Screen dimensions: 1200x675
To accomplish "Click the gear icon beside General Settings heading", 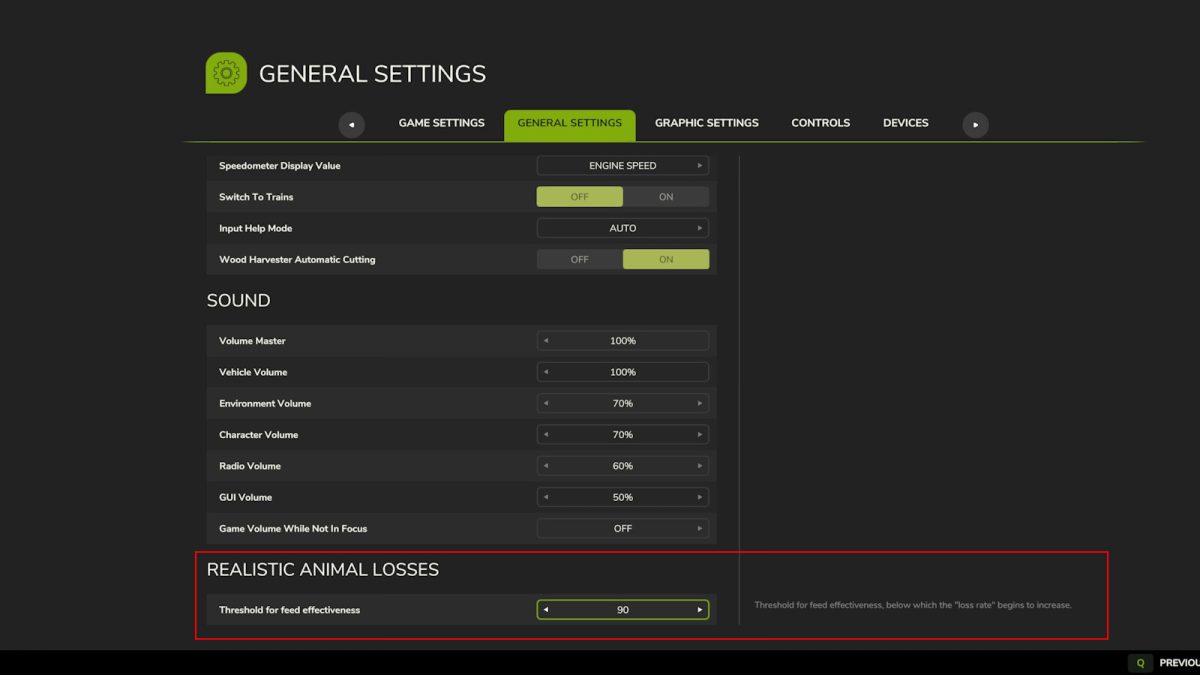I will [226, 72].
